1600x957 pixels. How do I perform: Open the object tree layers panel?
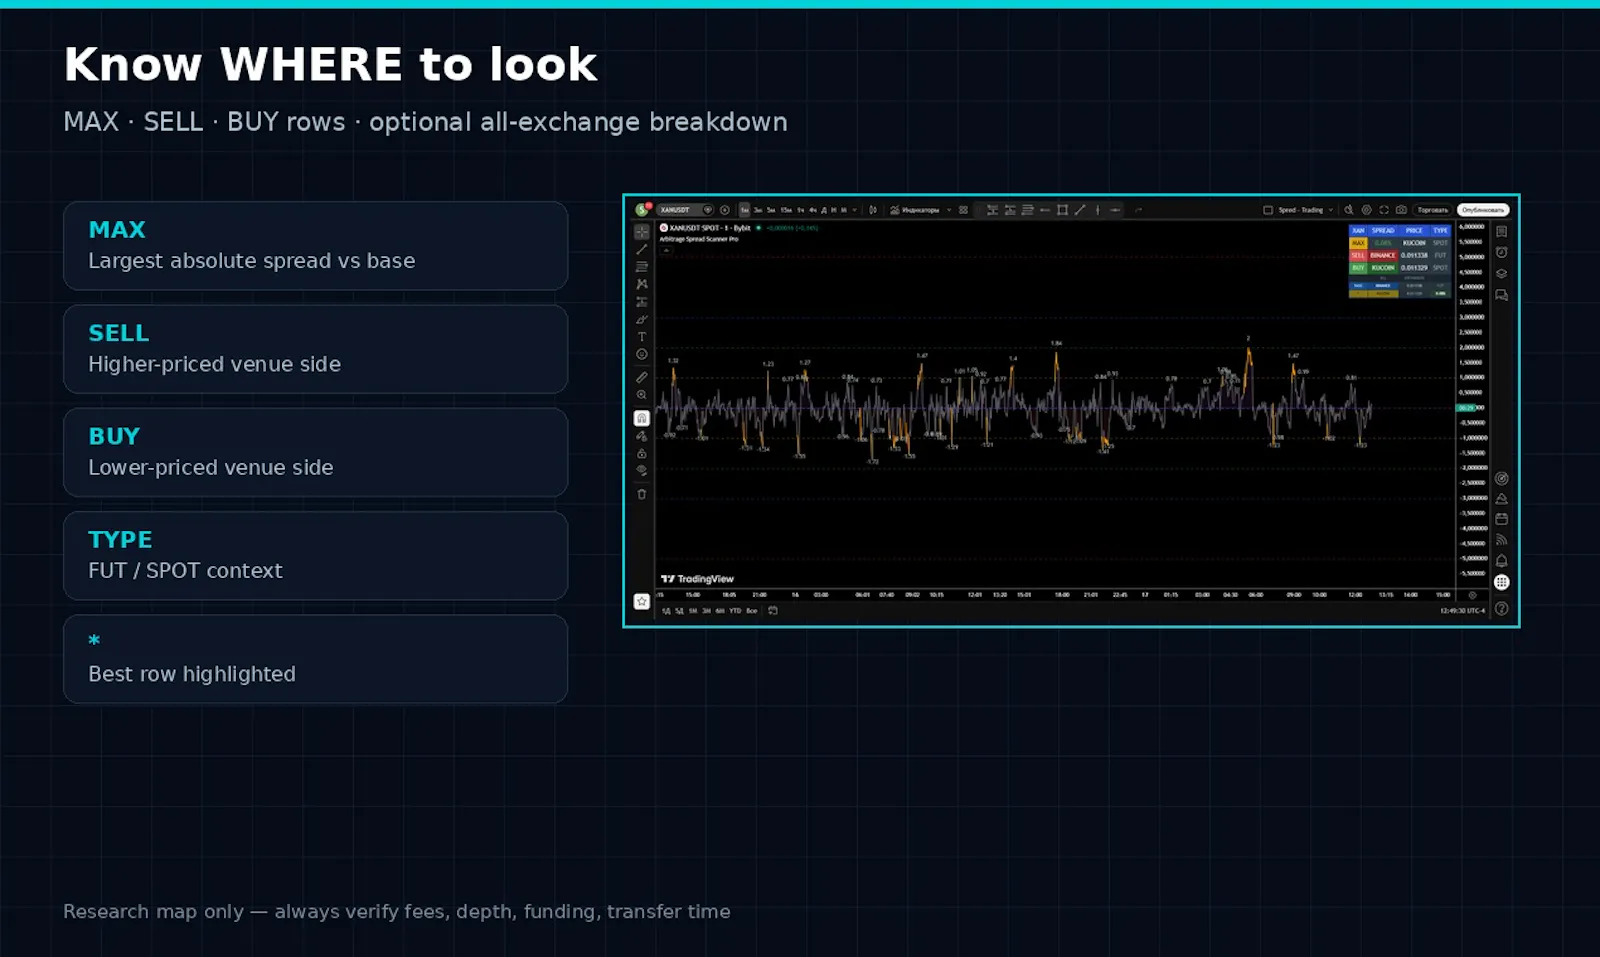1501,273
